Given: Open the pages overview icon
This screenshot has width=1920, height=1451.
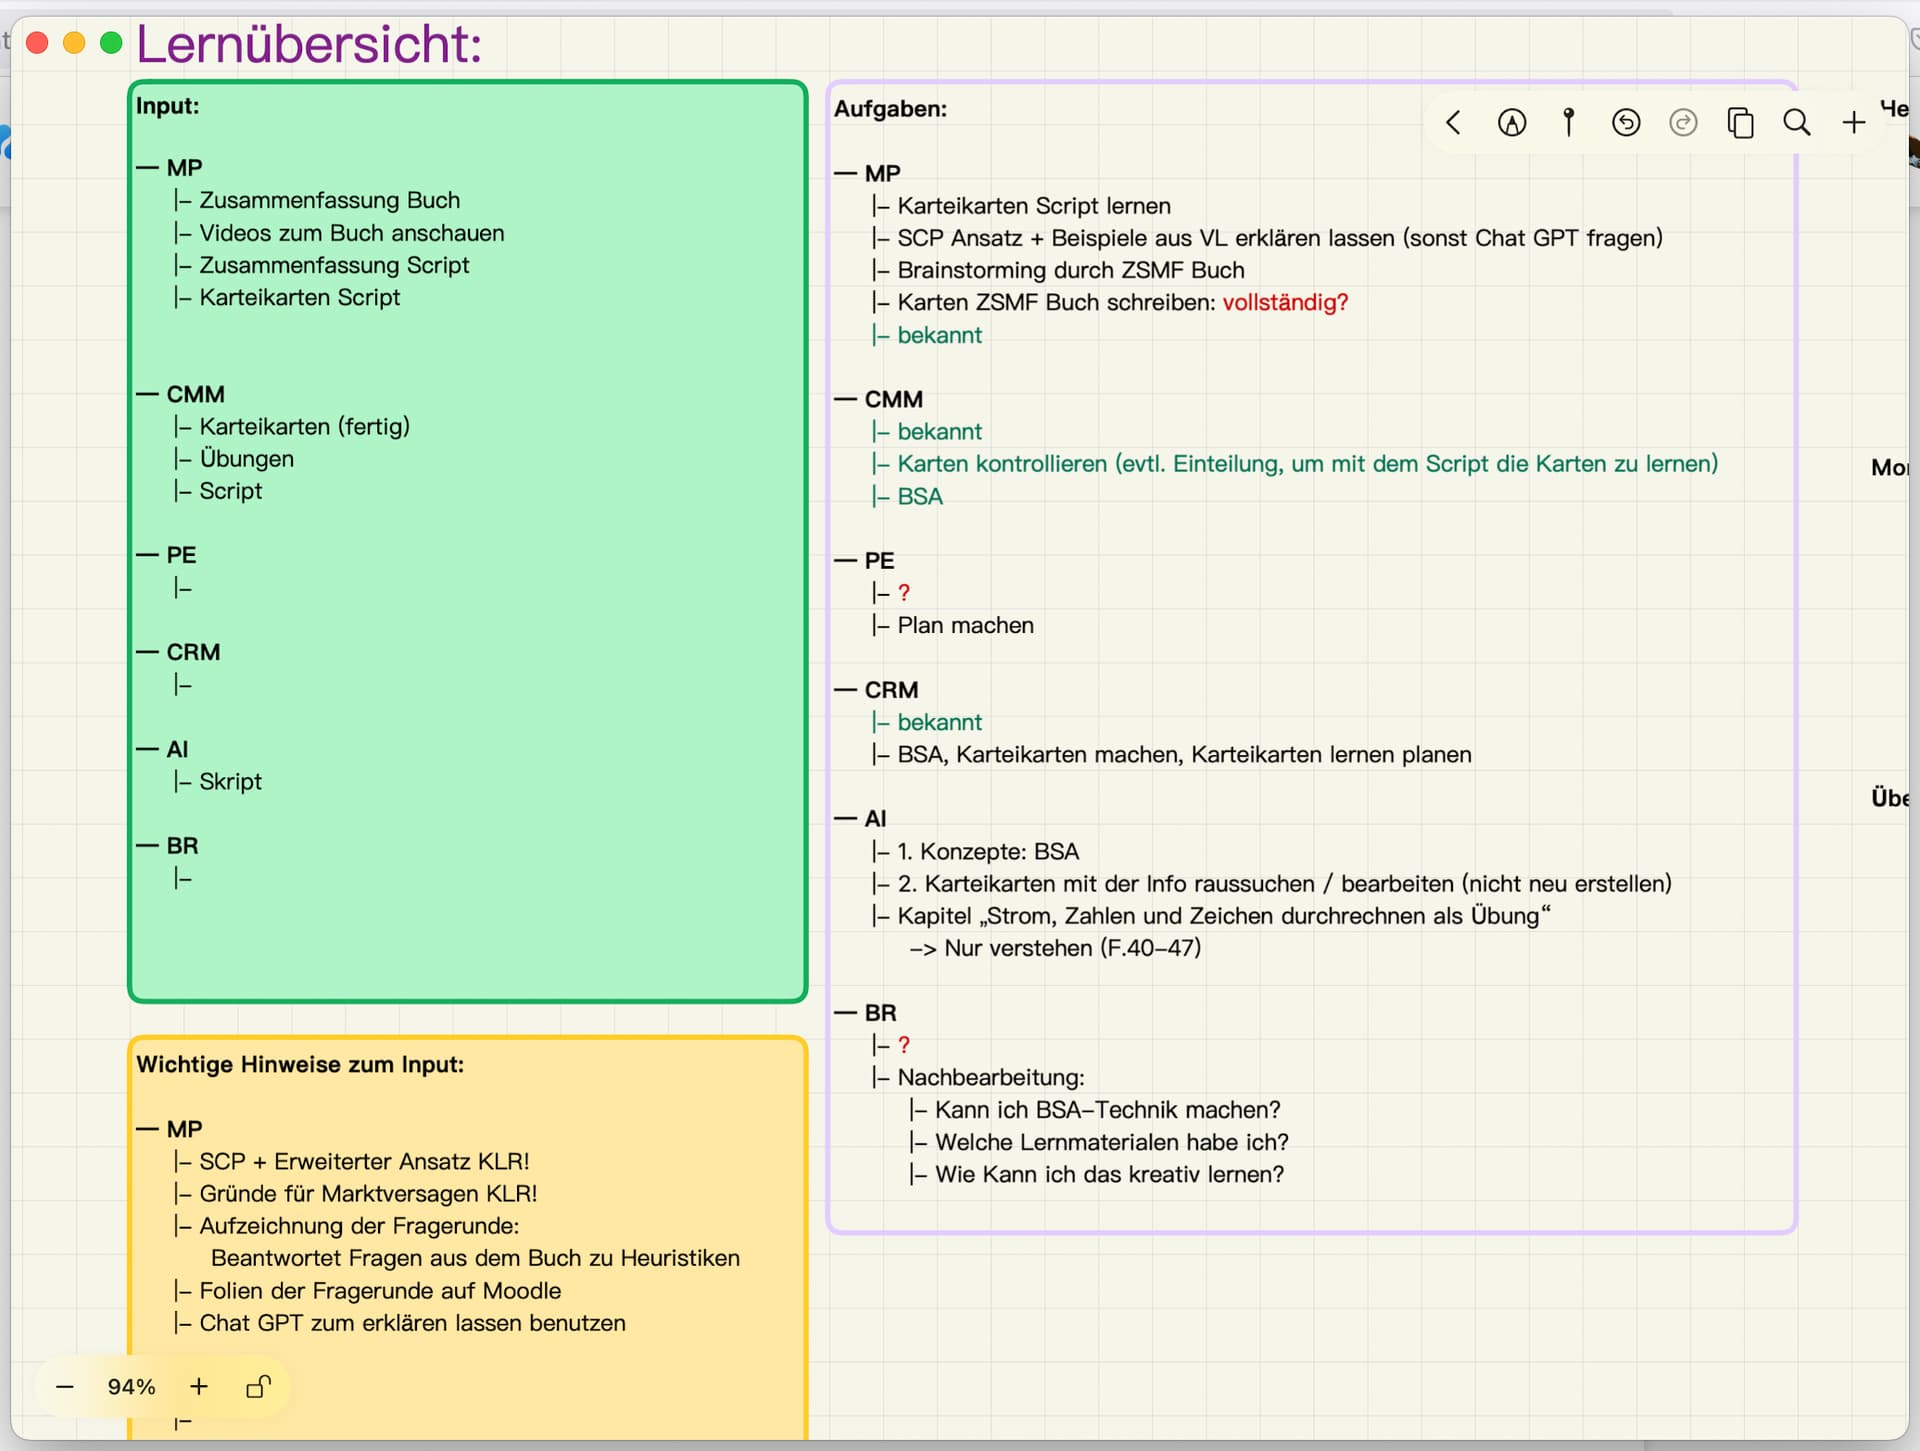Looking at the screenshot, I should pyautogui.click(x=1740, y=123).
